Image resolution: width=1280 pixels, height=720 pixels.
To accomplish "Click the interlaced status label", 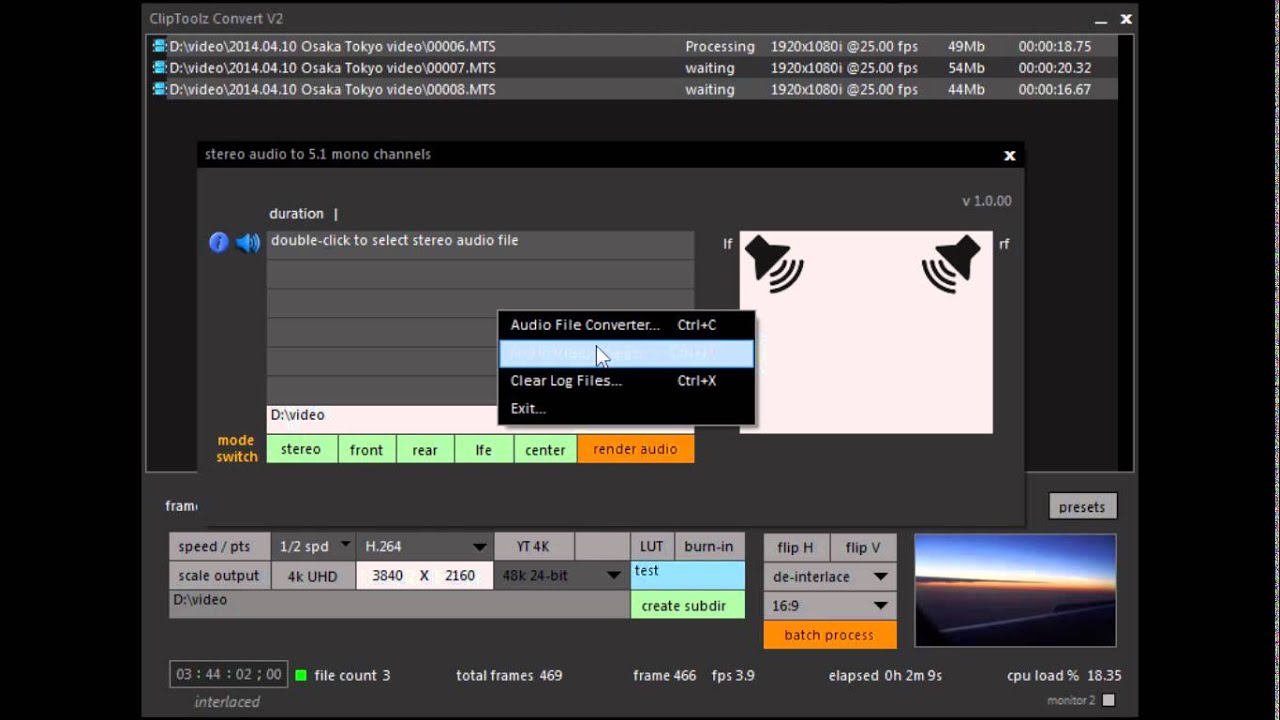I will (227, 702).
